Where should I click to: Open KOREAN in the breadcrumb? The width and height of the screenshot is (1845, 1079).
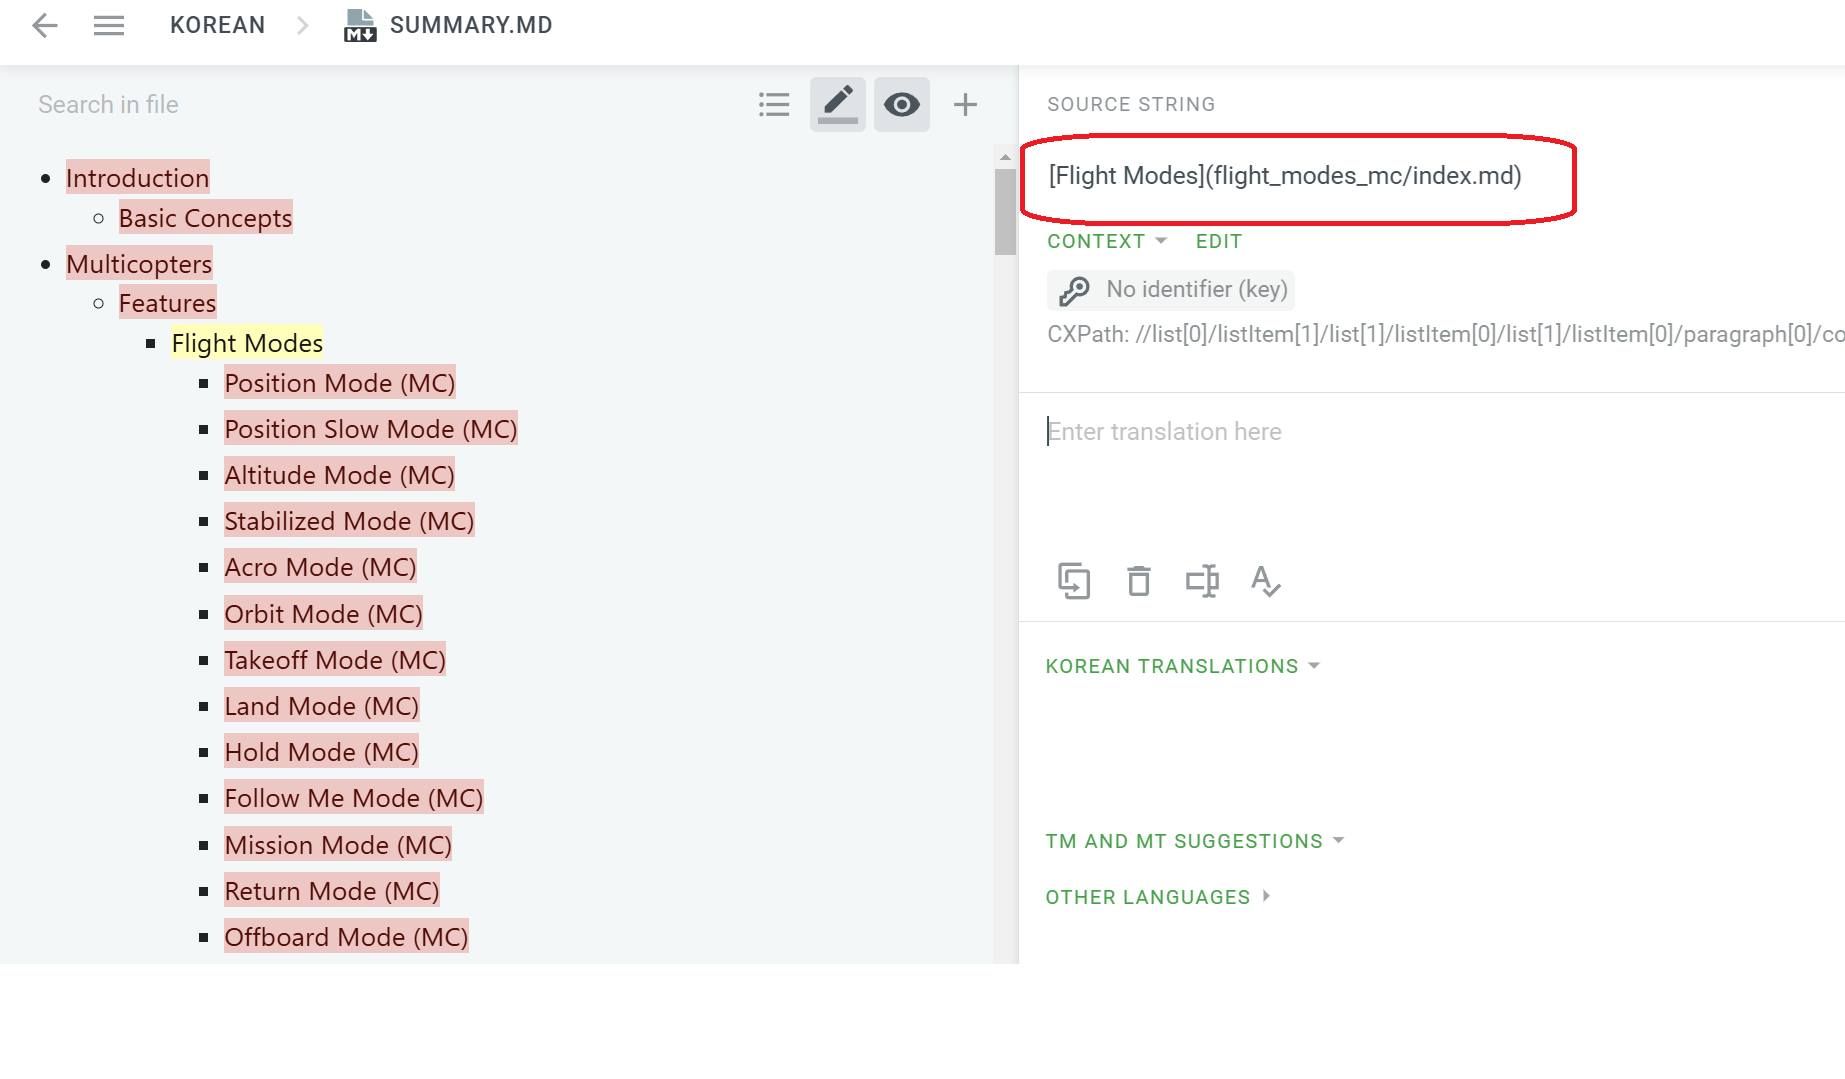217,25
